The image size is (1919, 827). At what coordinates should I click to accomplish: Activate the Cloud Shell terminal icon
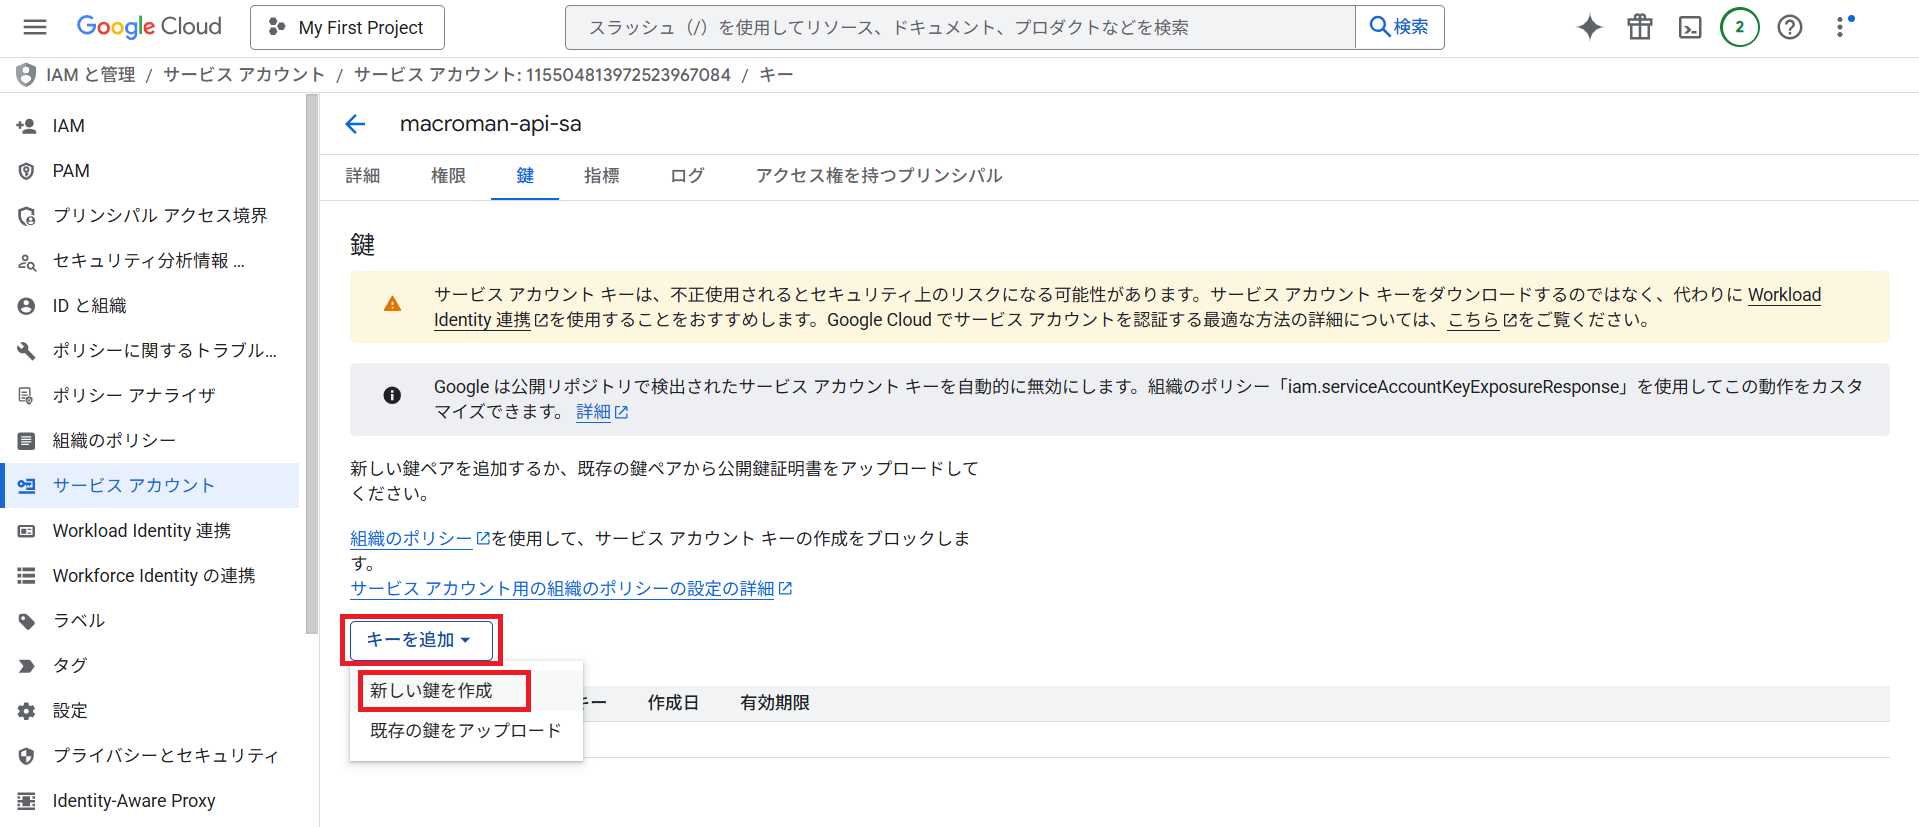click(1690, 28)
